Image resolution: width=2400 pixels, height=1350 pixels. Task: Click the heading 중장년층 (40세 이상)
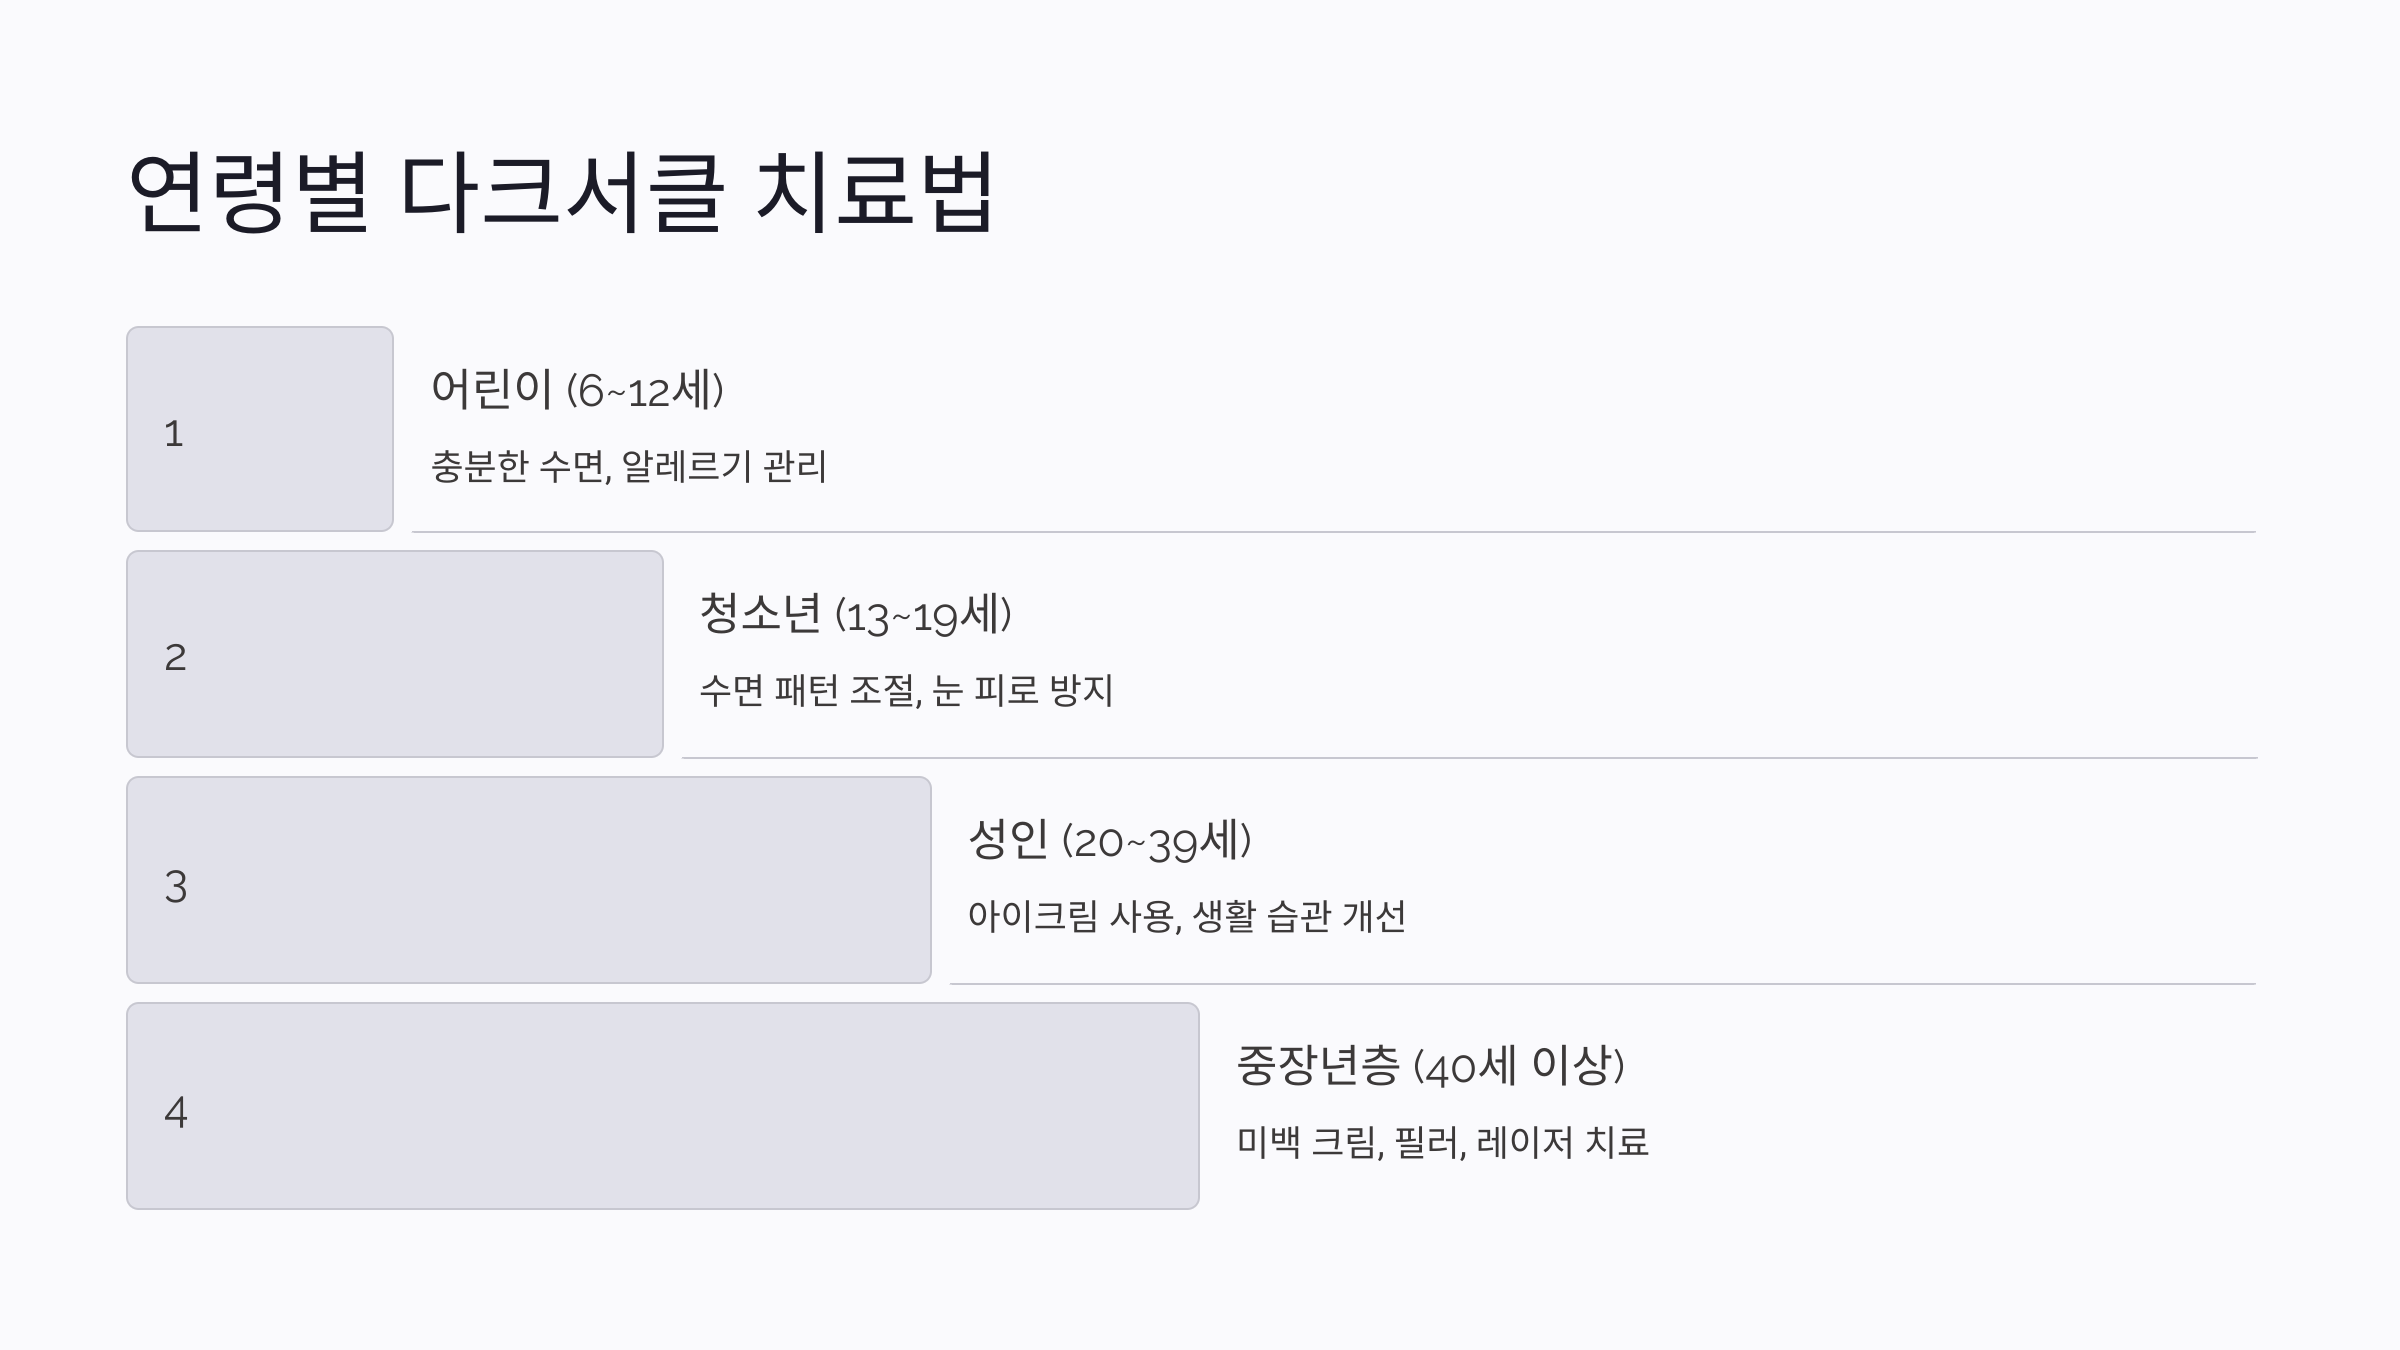[x=1431, y=1065]
